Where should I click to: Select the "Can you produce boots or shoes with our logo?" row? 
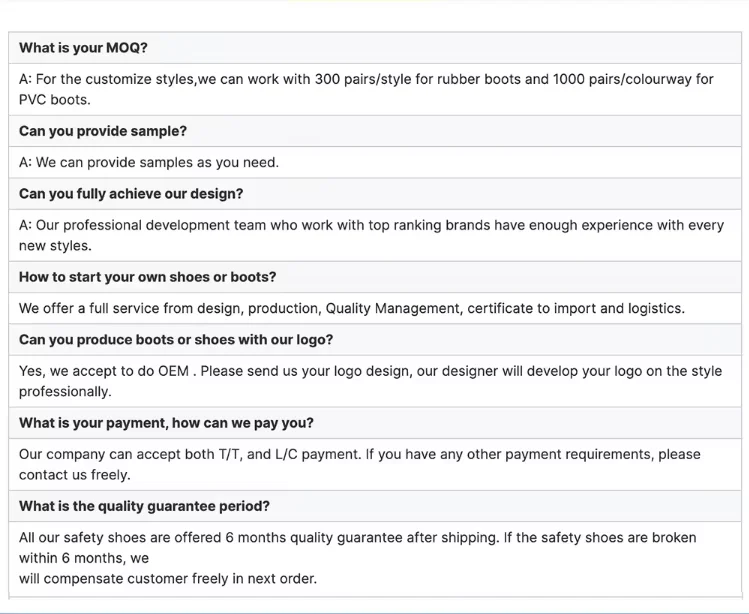[x=176, y=340]
